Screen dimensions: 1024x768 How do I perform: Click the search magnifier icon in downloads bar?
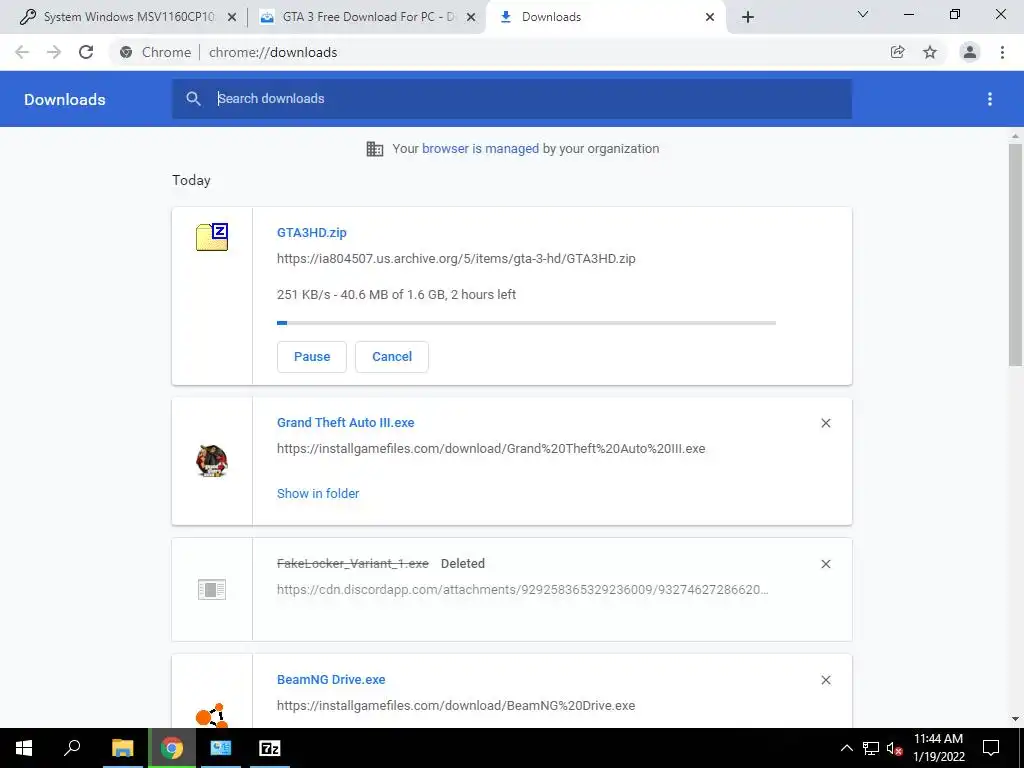pyautogui.click(x=193, y=99)
